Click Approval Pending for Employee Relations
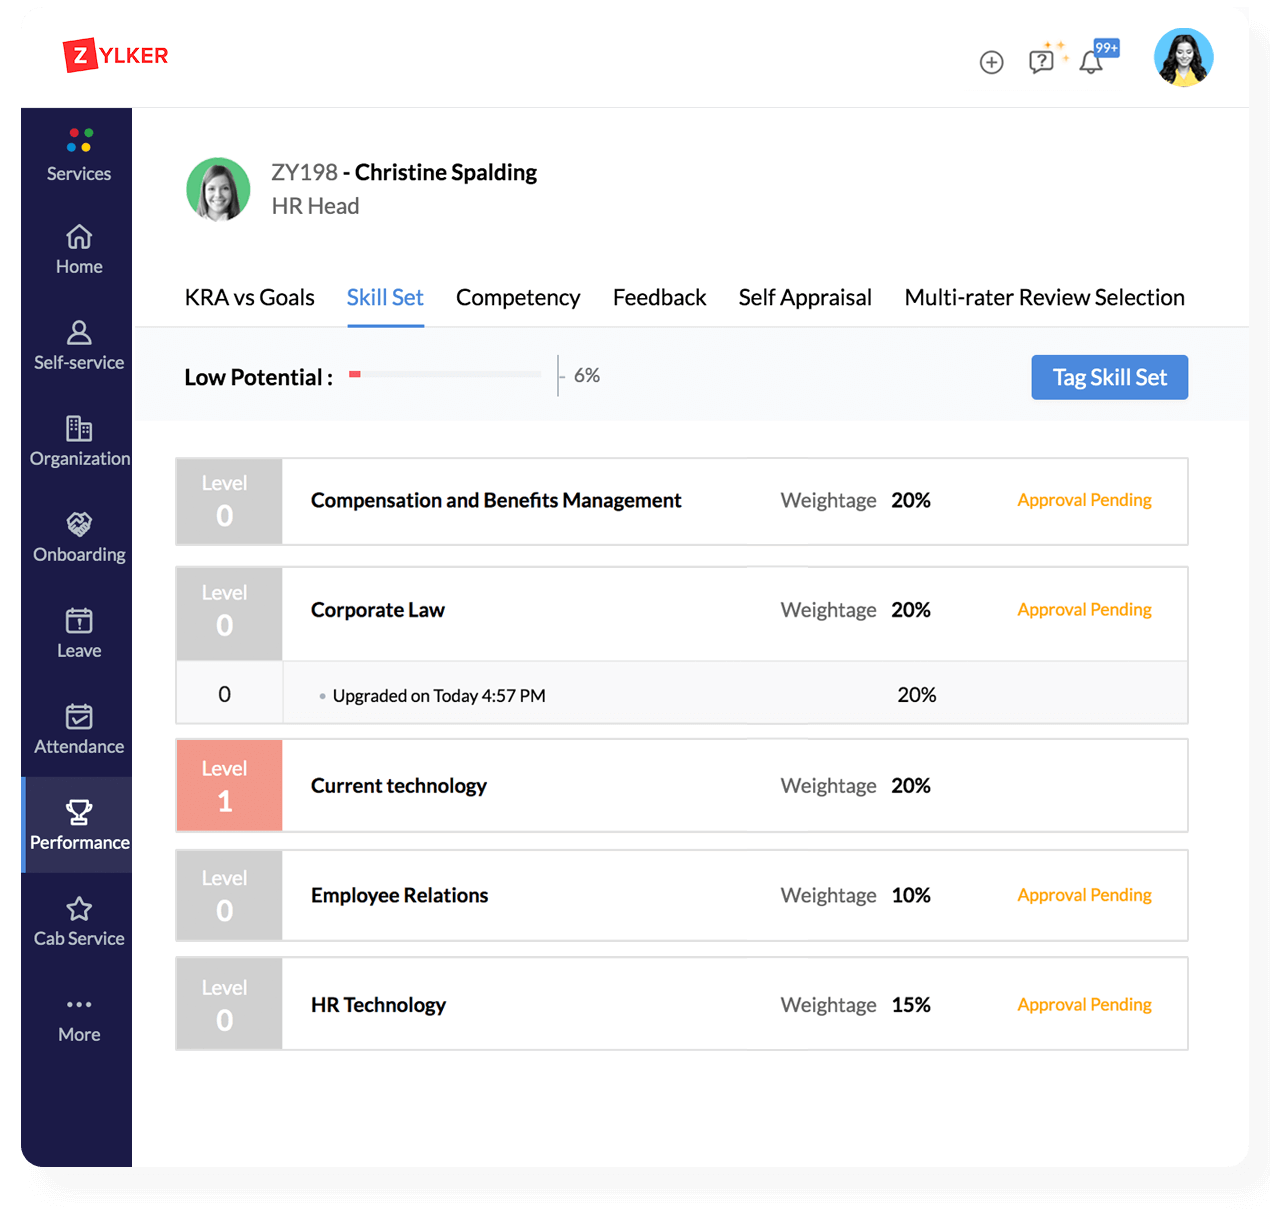 pos(1084,895)
